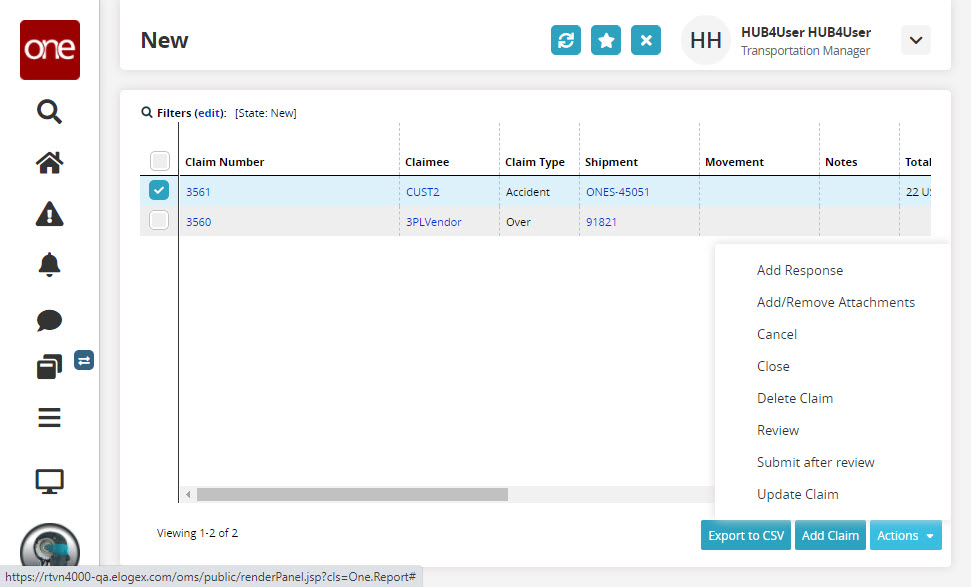This screenshot has height=587, width=971.
Task: Mark page as favorite with star icon
Action: coord(606,40)
